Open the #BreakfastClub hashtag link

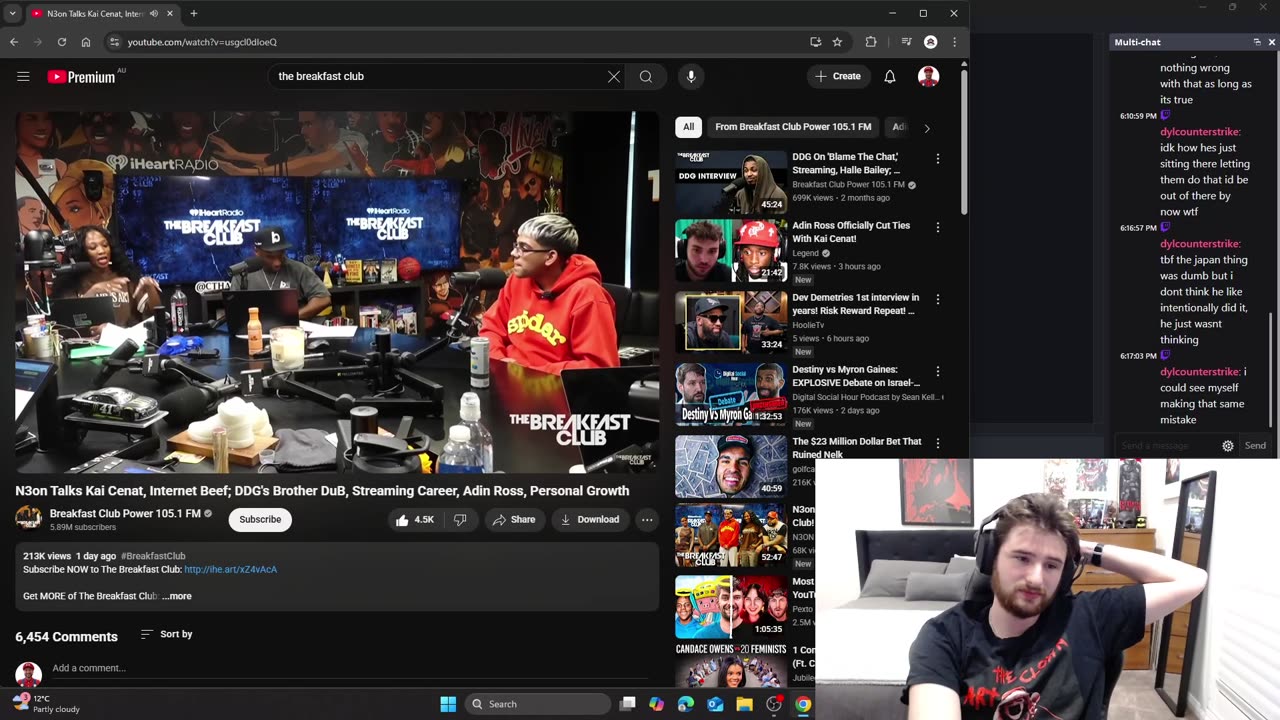153,556
